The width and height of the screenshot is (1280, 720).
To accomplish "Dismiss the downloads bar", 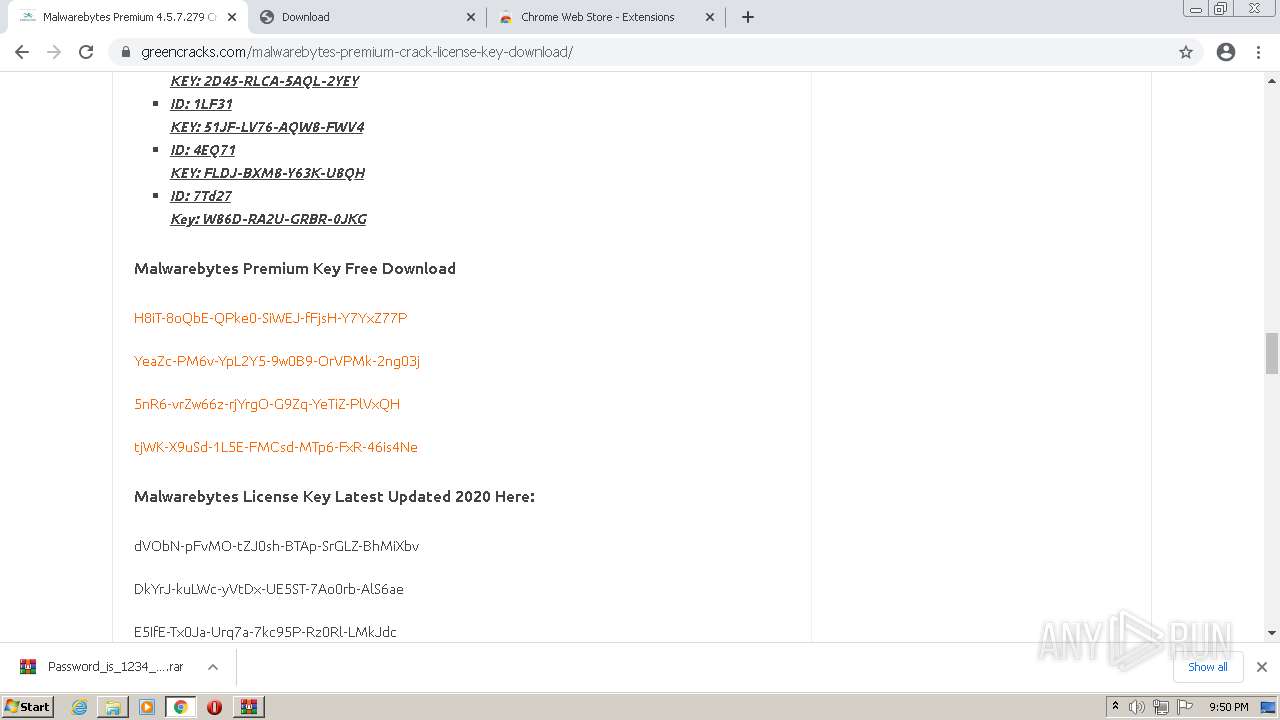I will 1261,667.
